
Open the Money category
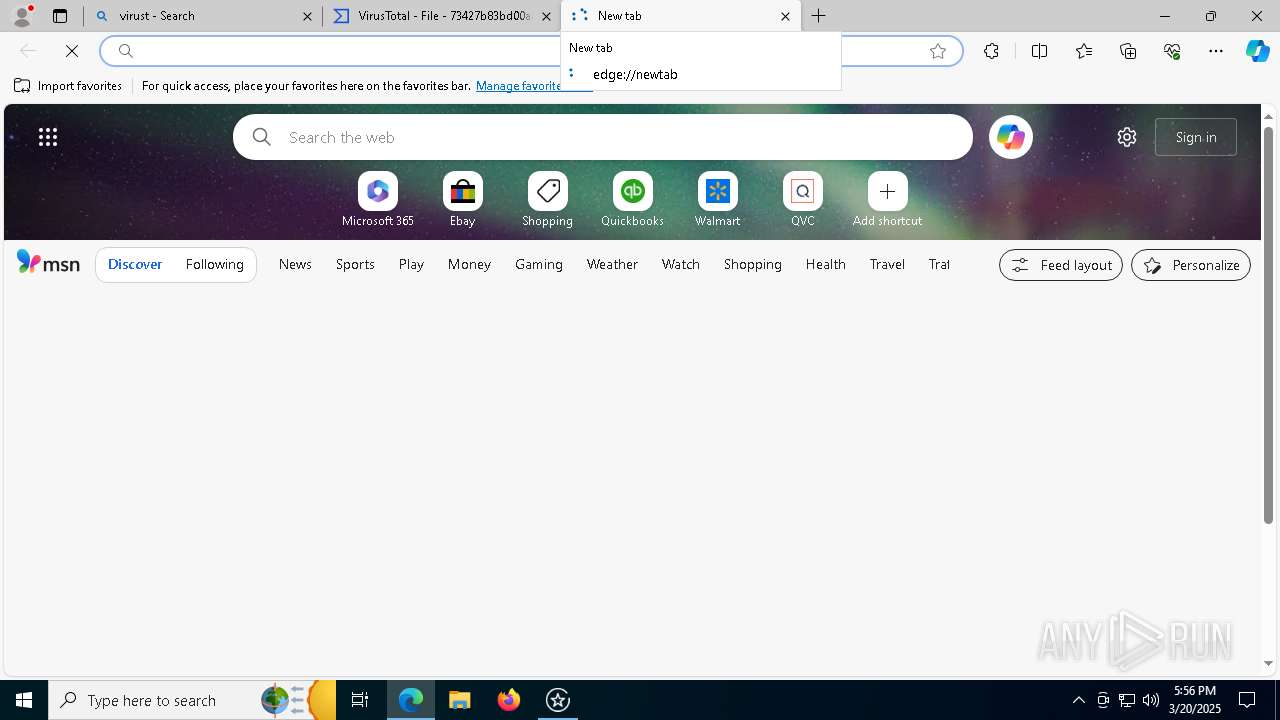[469, 264]
